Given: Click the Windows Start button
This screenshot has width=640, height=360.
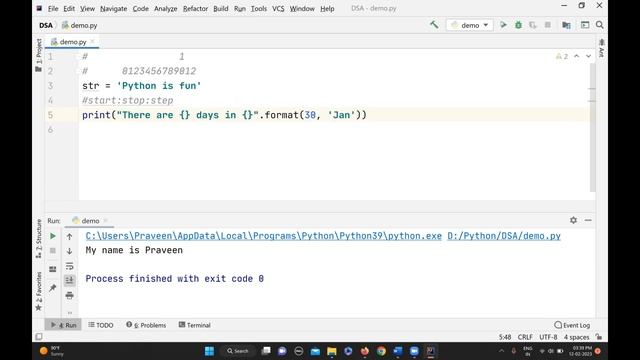Looking at the screenshot, I should pos(209,351).
